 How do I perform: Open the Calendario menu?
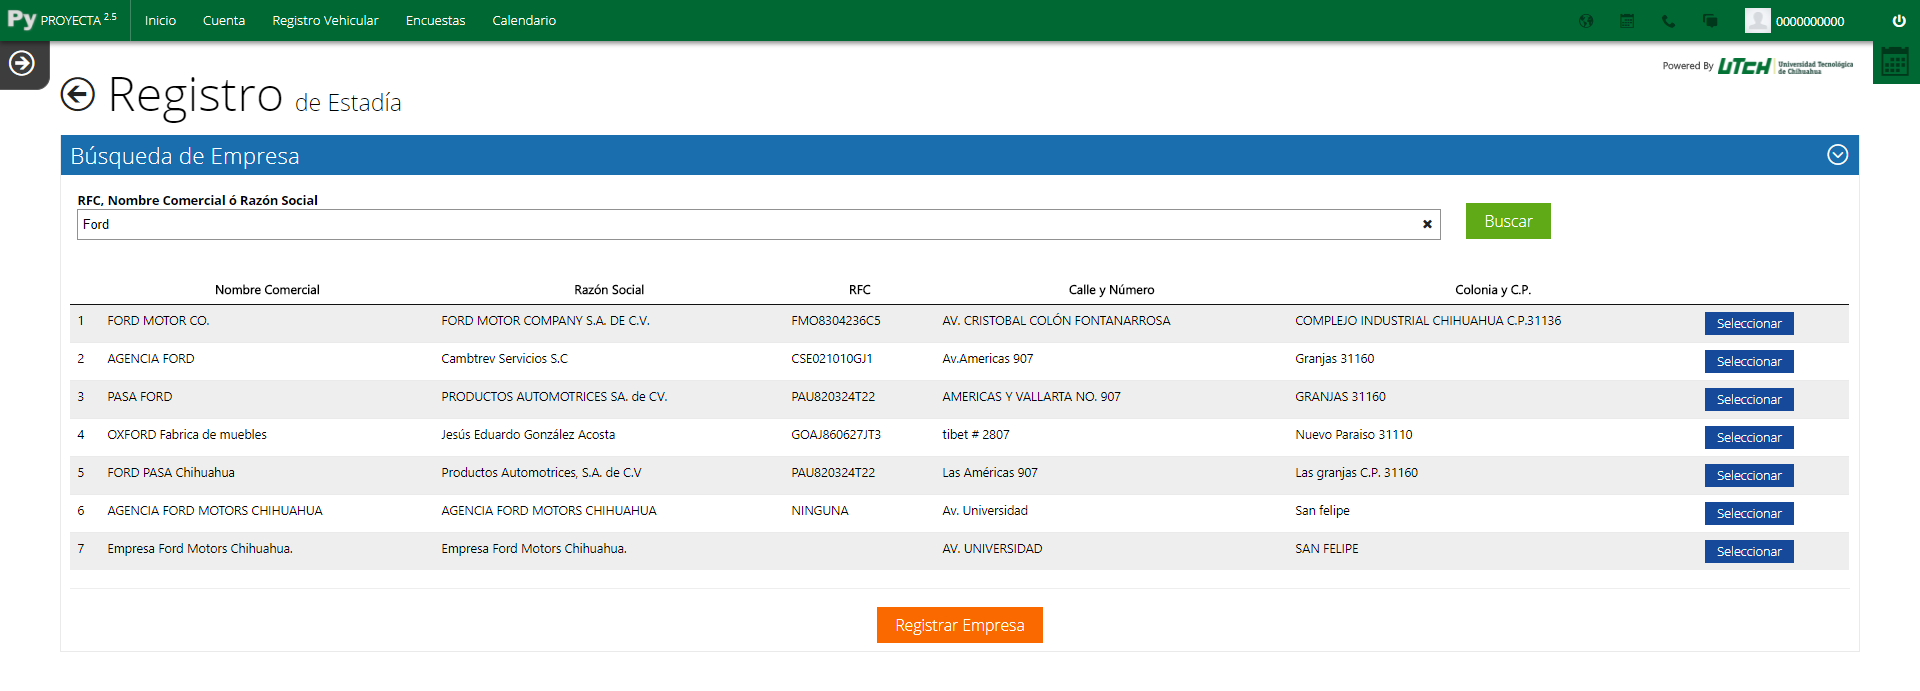pos(524,21)
